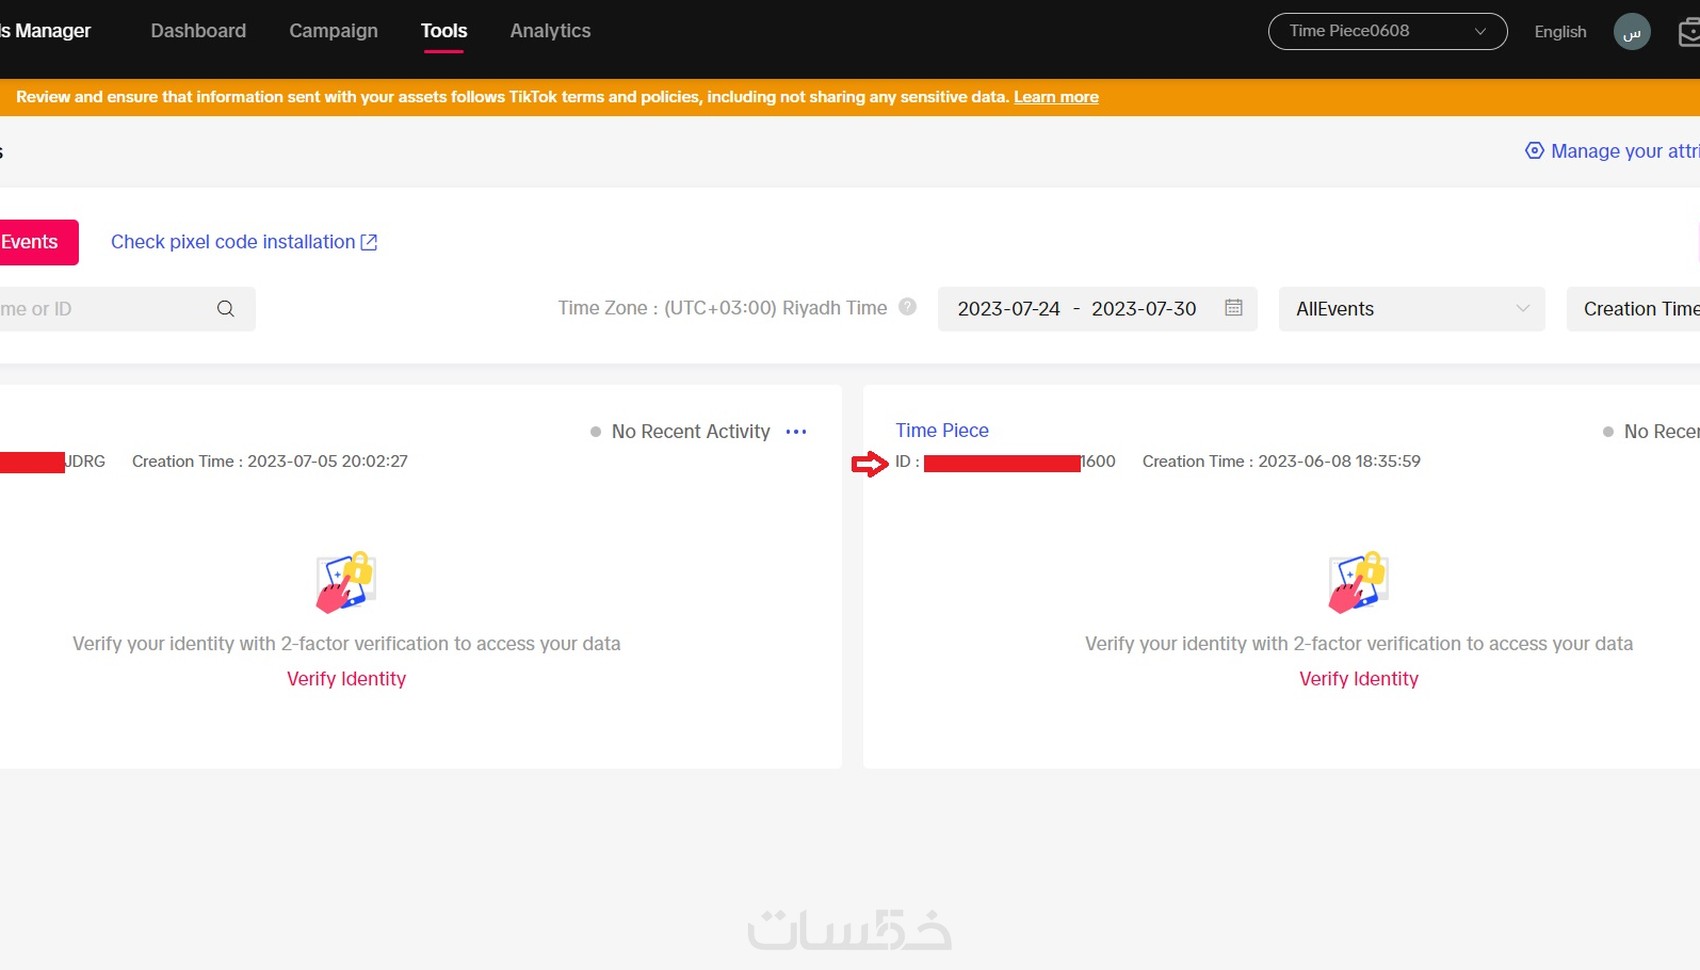Viewport: 1700px width, 970px height.
Task: Click the search magnifier icon
Action: [226, 309]
